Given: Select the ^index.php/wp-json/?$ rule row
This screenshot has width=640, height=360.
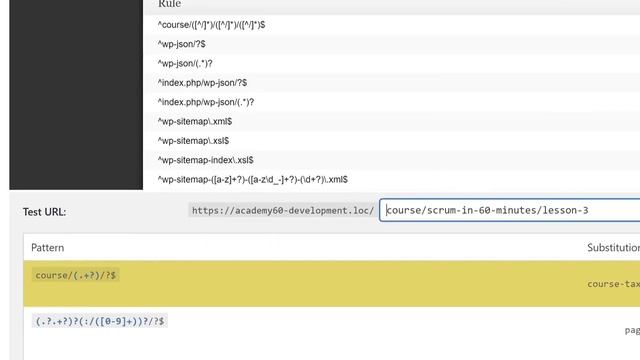Looking at the screenshot, I should 392,83.
